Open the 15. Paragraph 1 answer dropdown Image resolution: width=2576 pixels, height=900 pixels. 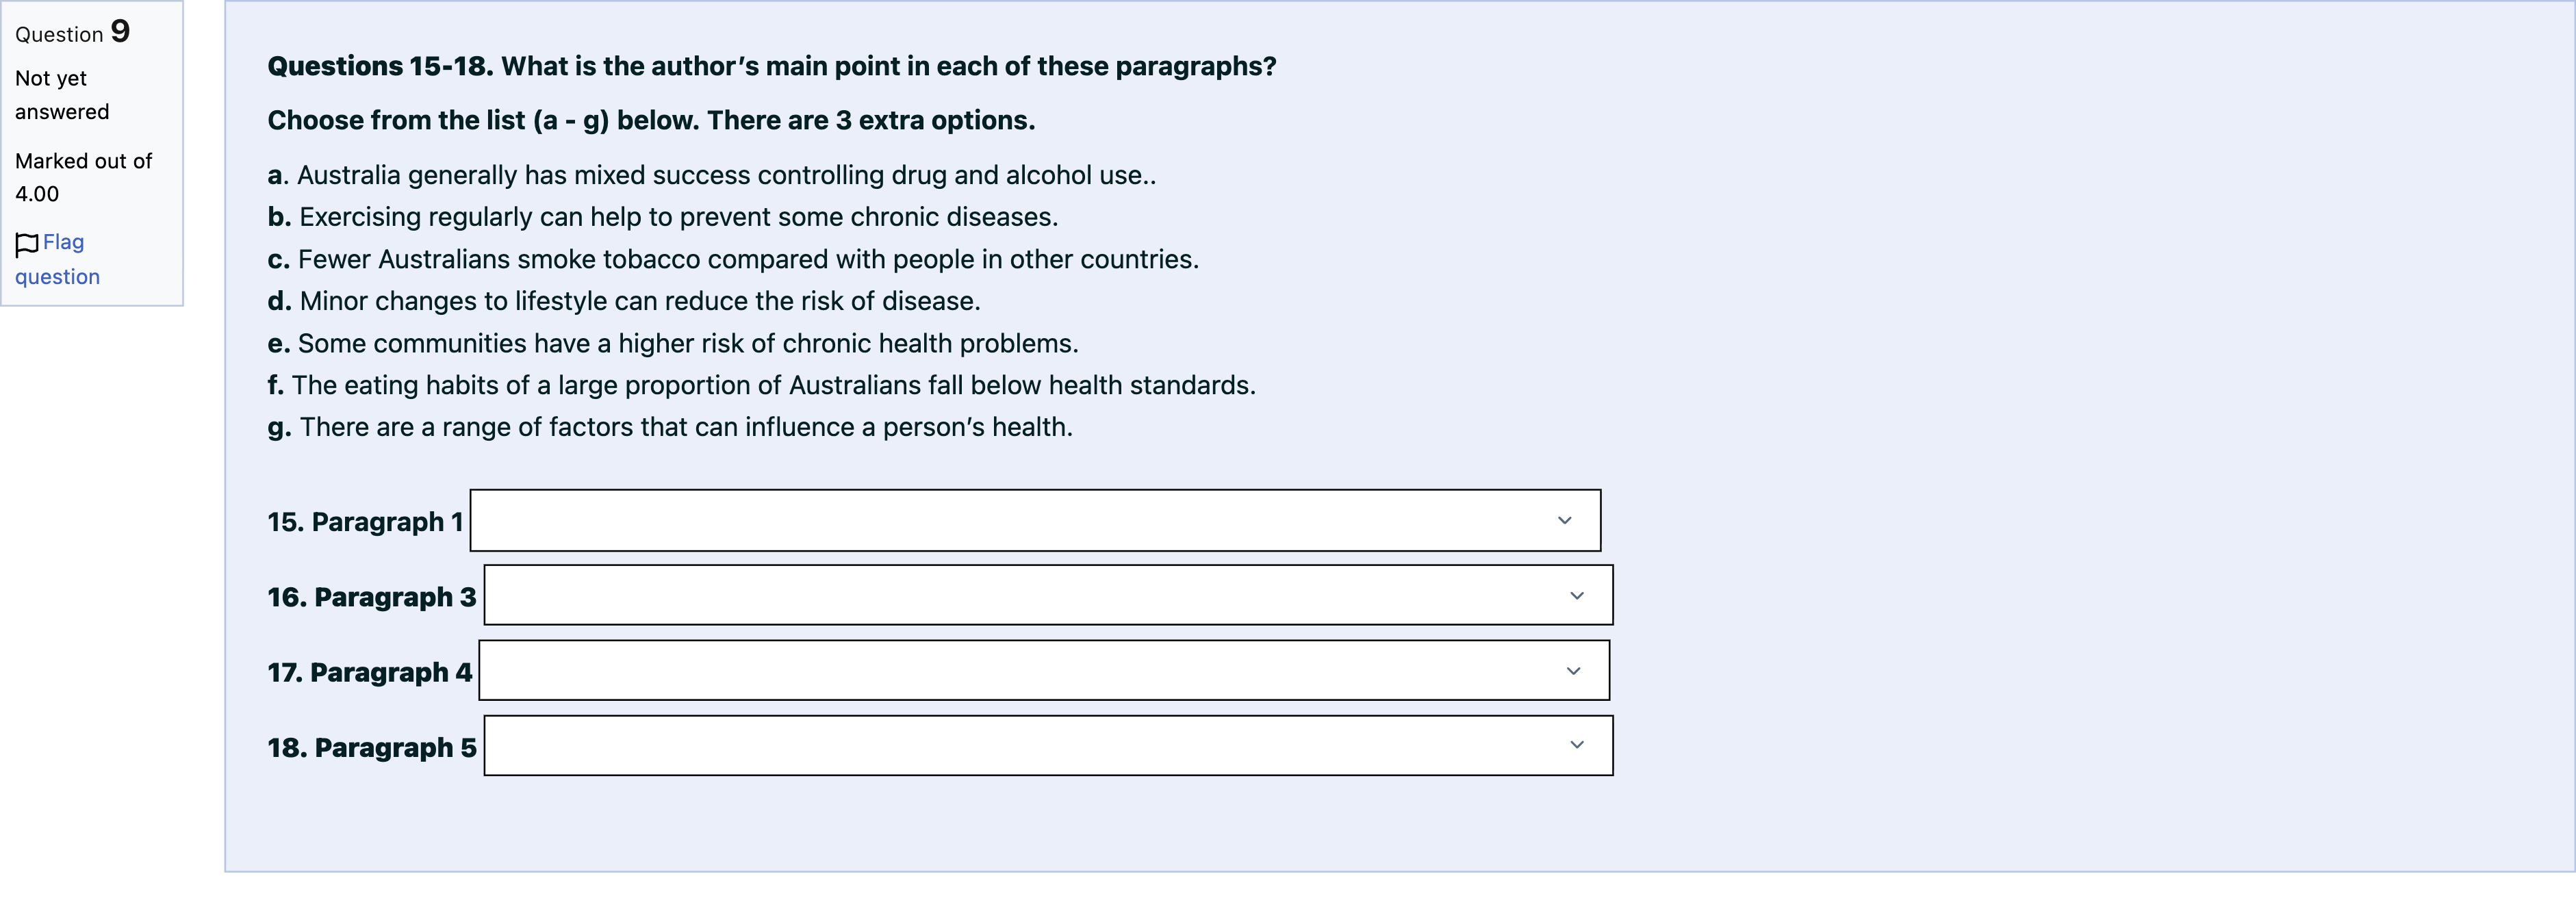point(1034,520)
